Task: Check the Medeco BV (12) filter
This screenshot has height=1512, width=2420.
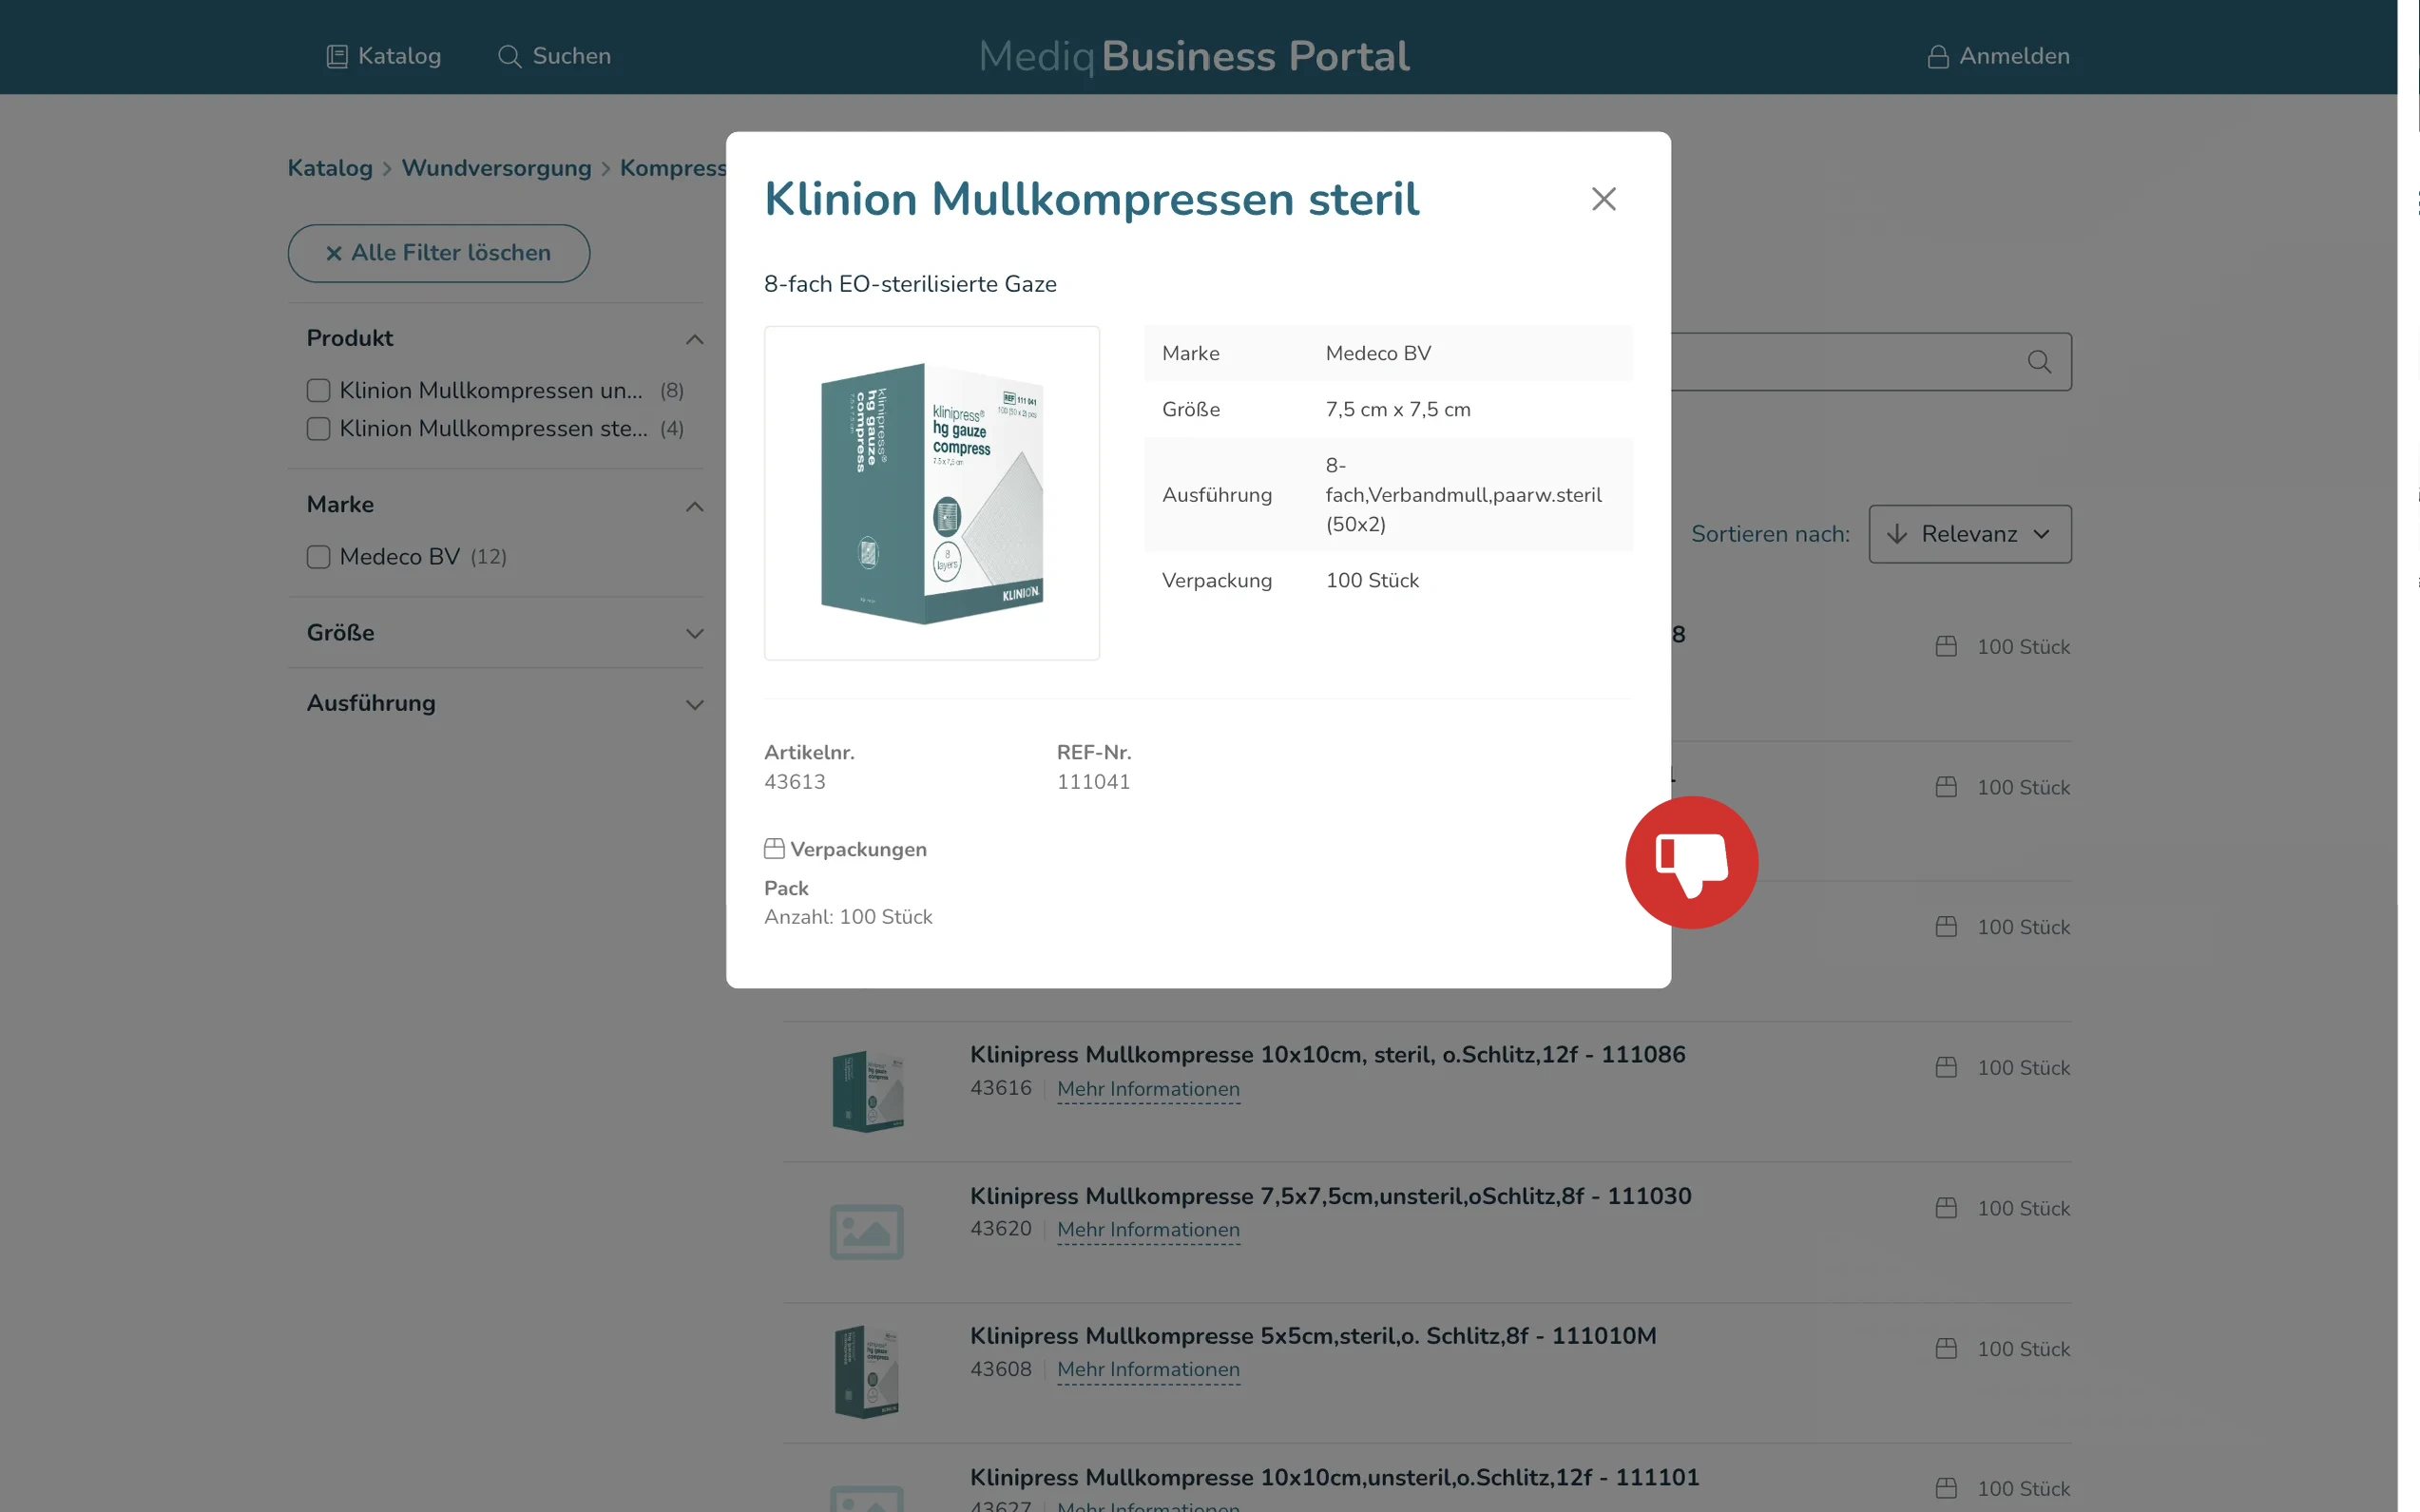Action: [x=318, y=557]
